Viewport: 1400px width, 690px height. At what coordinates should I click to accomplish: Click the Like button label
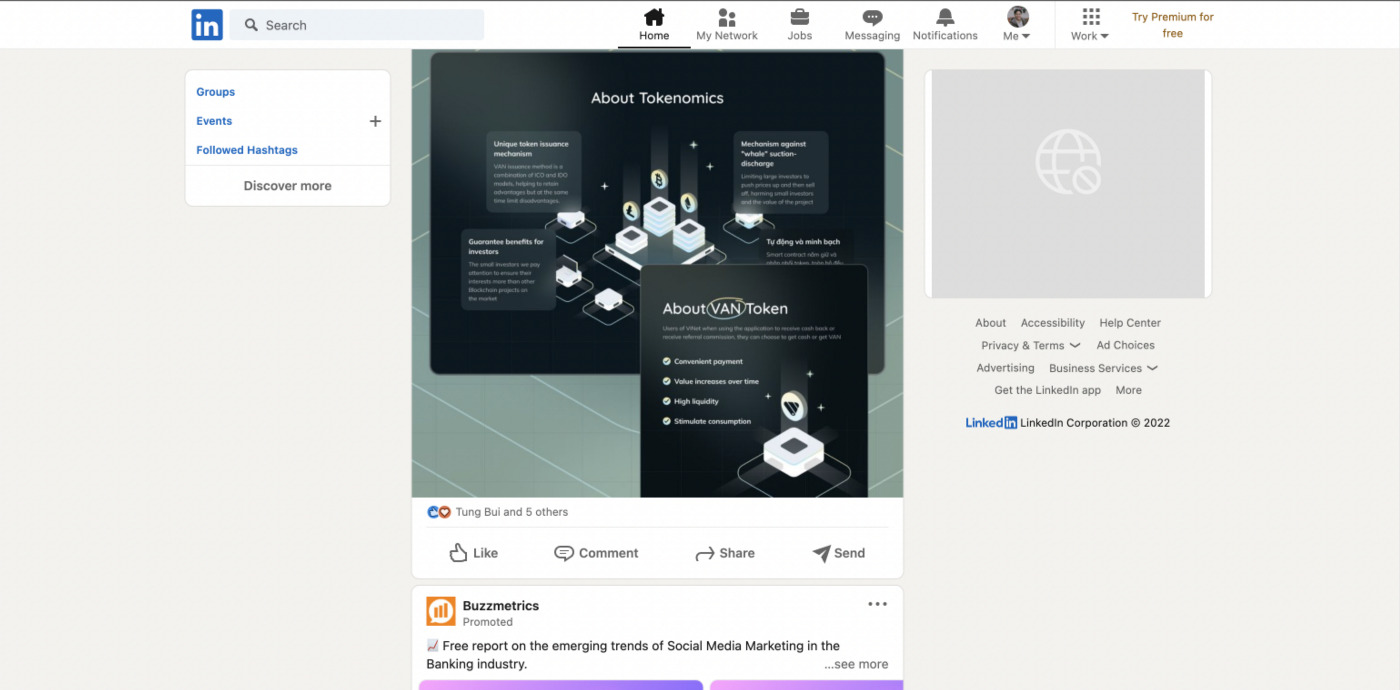pos(485,553)
